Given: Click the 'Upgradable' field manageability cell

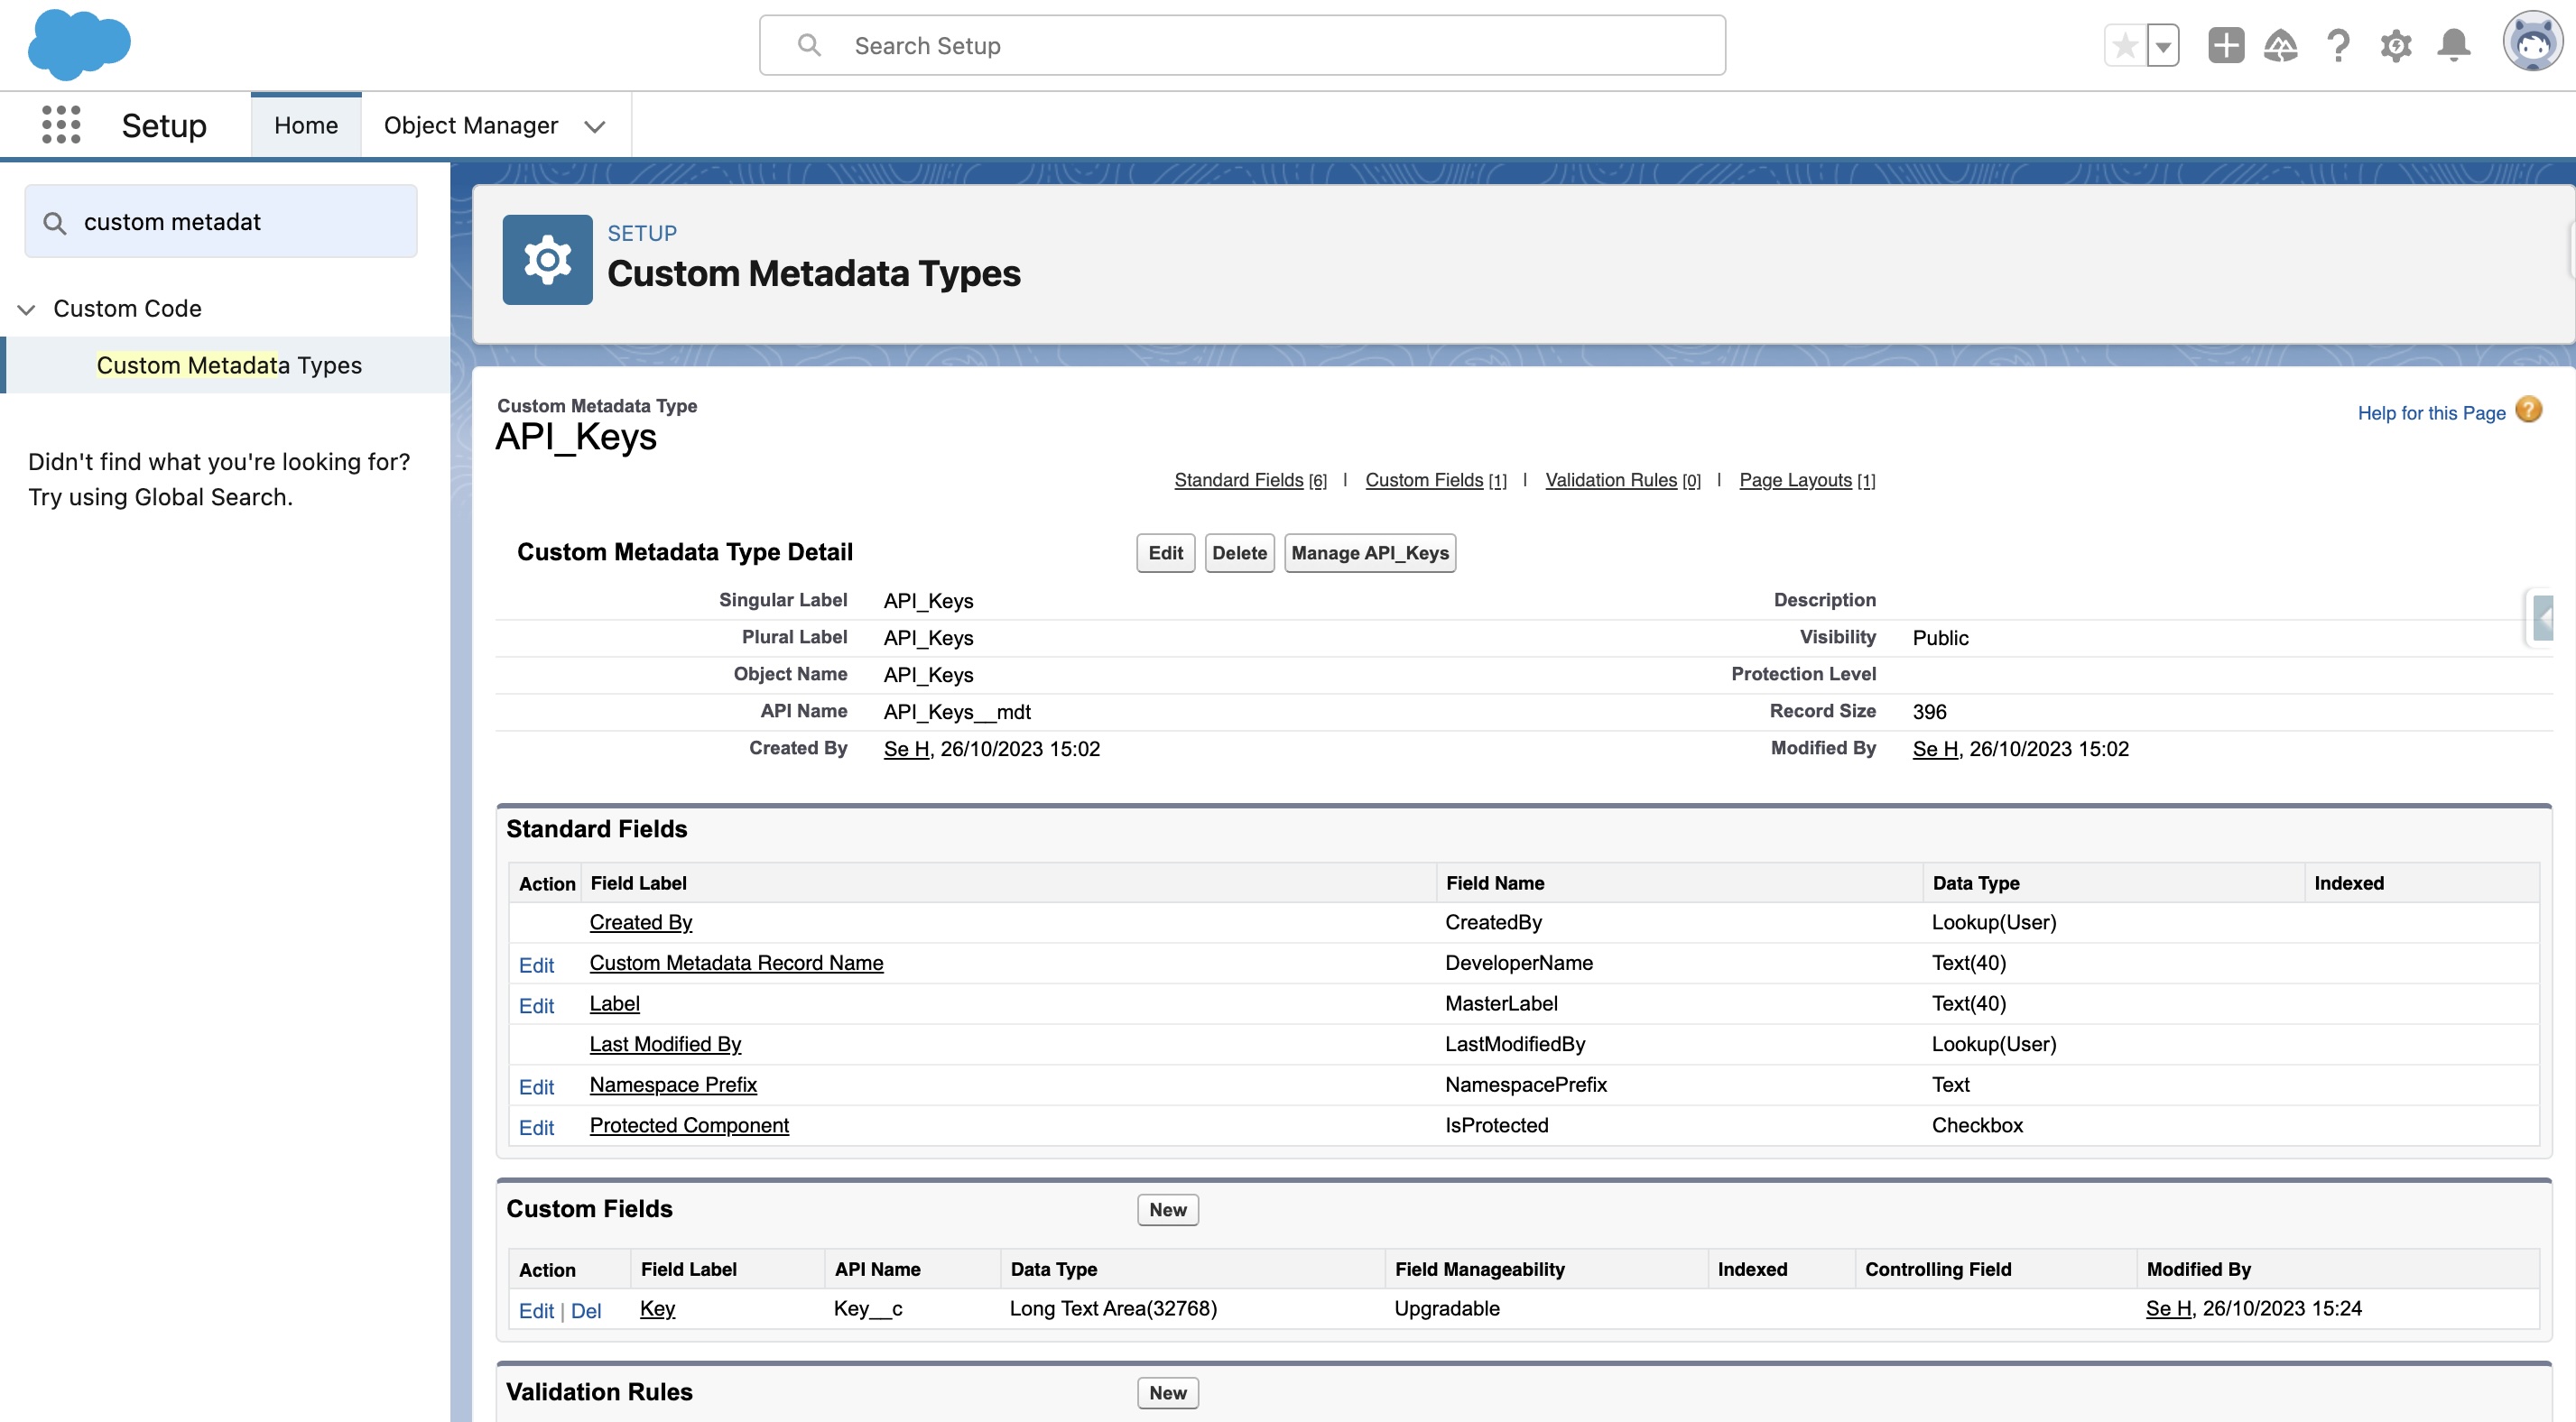Looking at the screenshot, I should (x=1447, y=1308).
